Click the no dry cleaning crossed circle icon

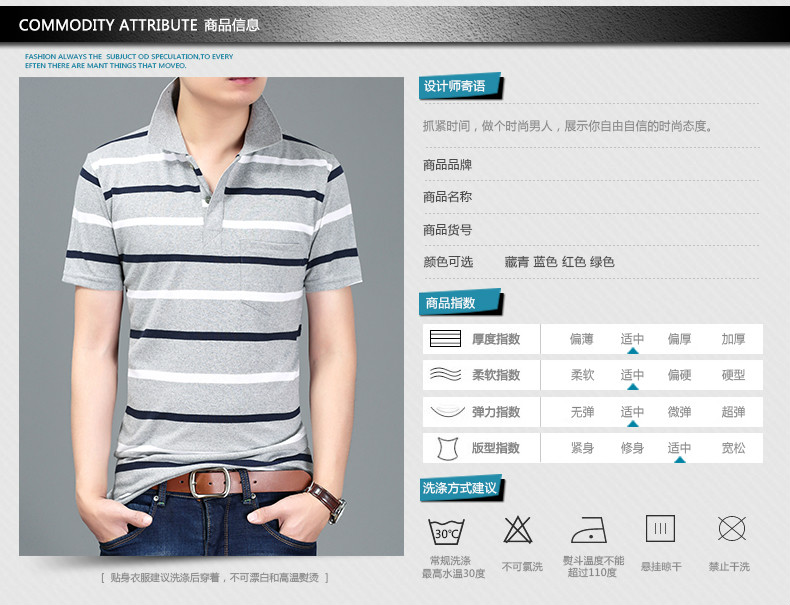732,528
